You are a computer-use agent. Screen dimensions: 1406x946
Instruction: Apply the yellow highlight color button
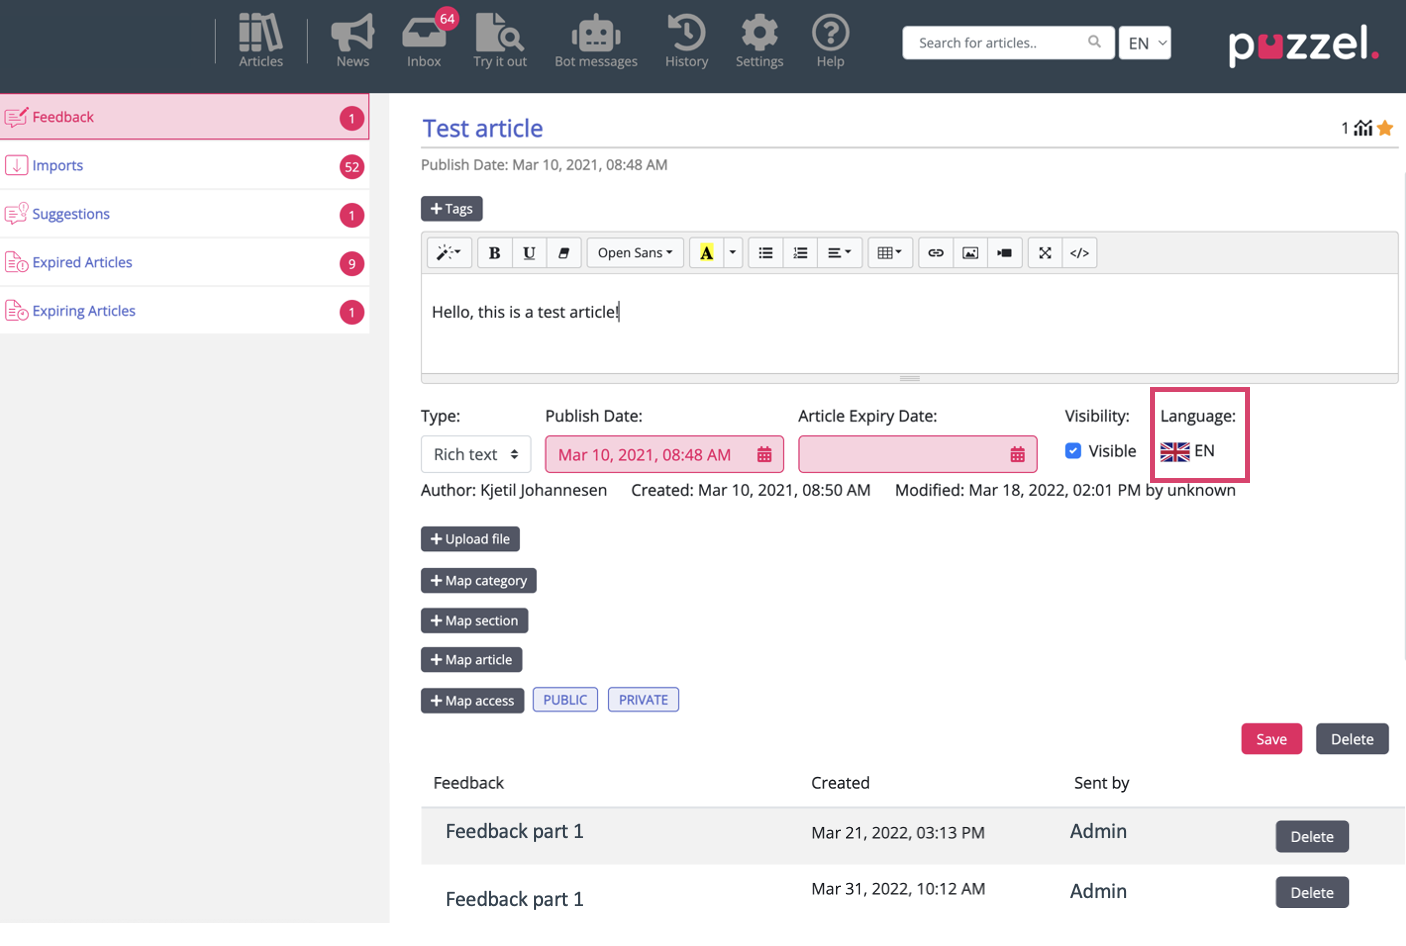tap(706, 253)
